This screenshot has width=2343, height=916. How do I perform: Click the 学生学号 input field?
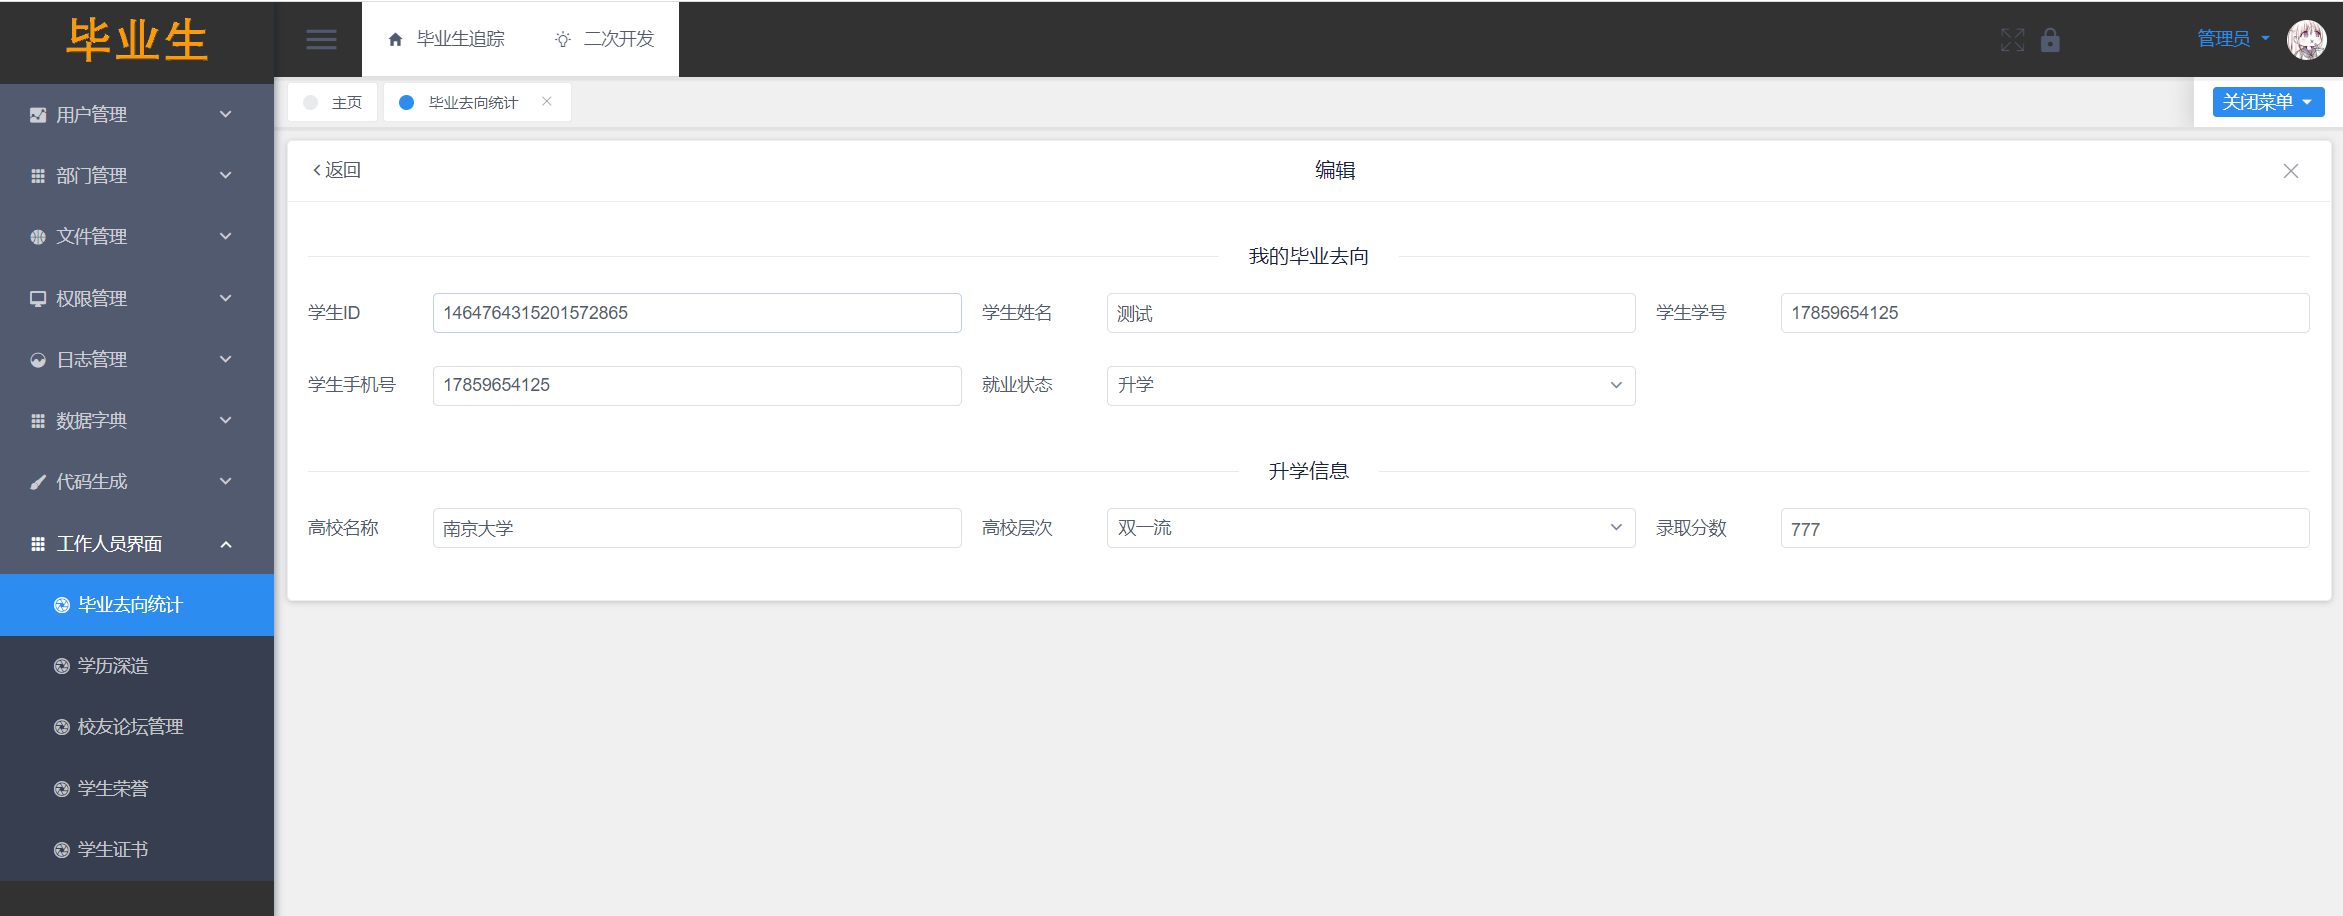point(2045,313)
